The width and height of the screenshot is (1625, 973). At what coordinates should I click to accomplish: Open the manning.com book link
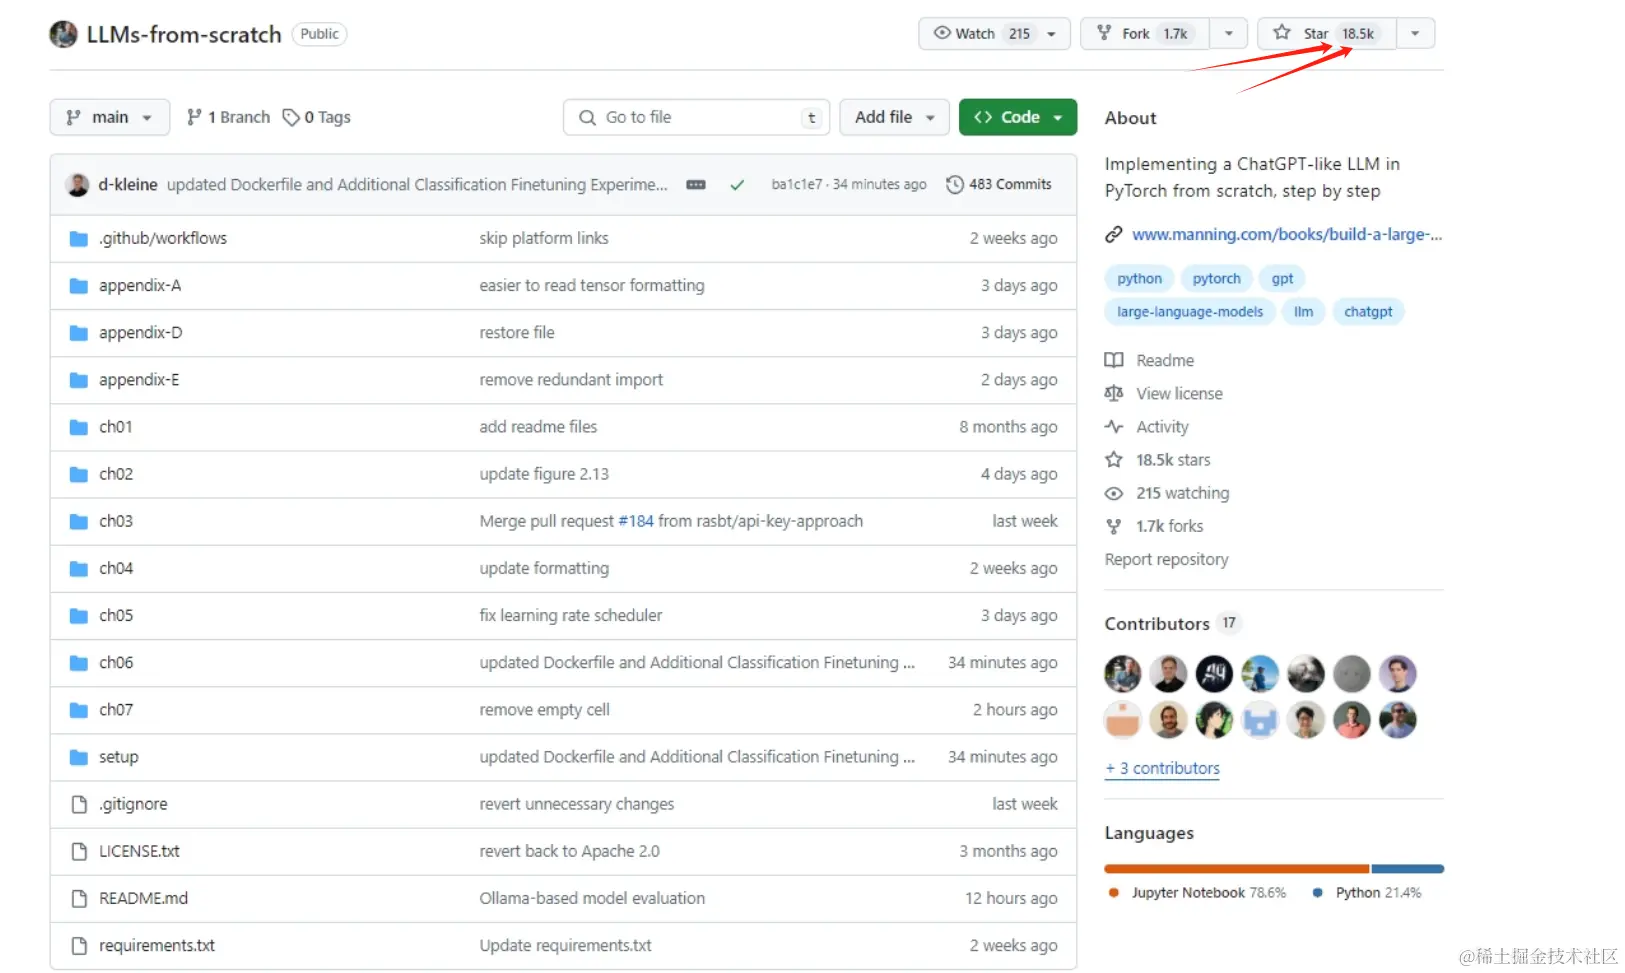(1287, 235)
